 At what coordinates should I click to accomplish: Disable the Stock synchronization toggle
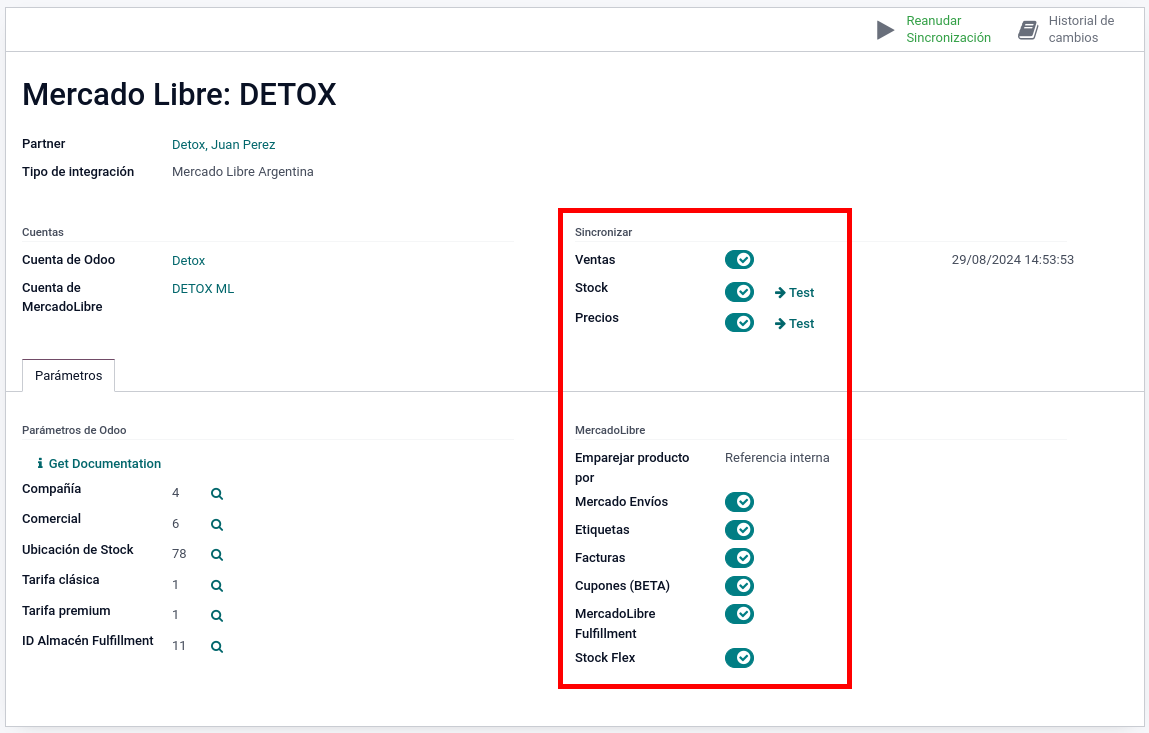tap(739, 292)
